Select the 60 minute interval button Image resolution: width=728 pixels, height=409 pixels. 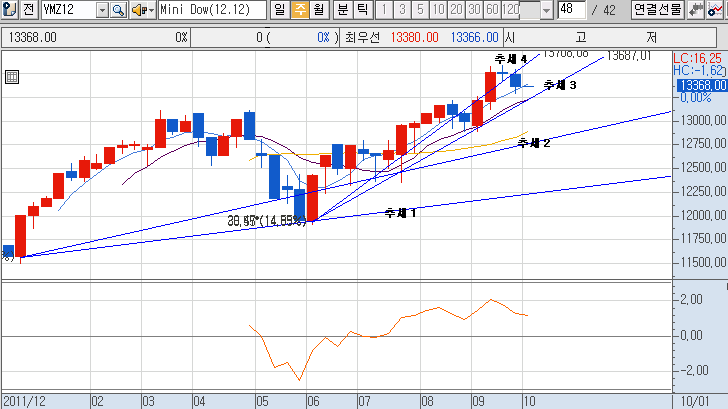pos(492,10)
